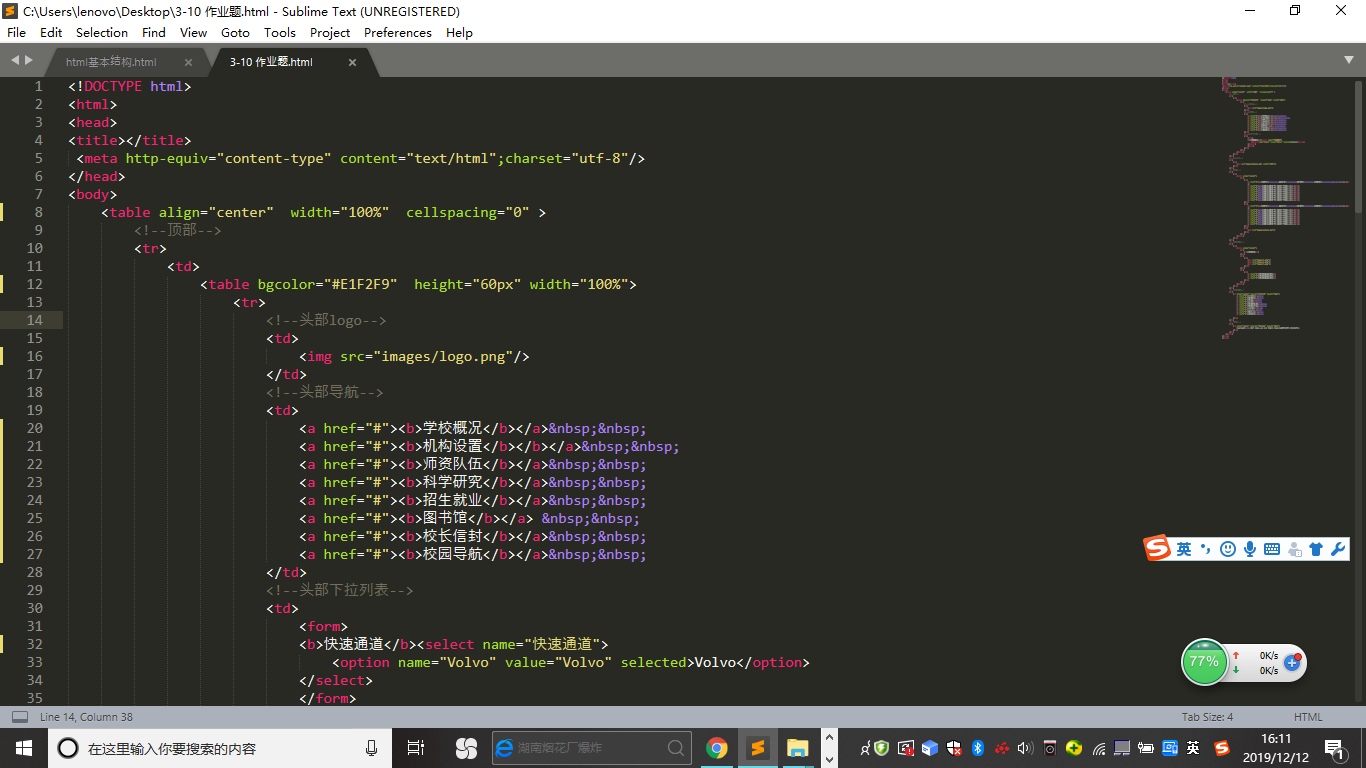This screenshot has width=1366, height=768.
Task: Open the Tools menu
Action: (x=280, y=32)
